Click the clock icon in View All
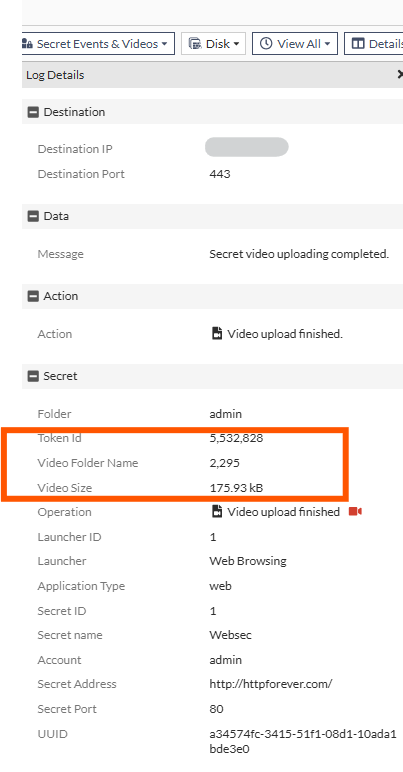The image size is (403, 772). click(266, 44)
